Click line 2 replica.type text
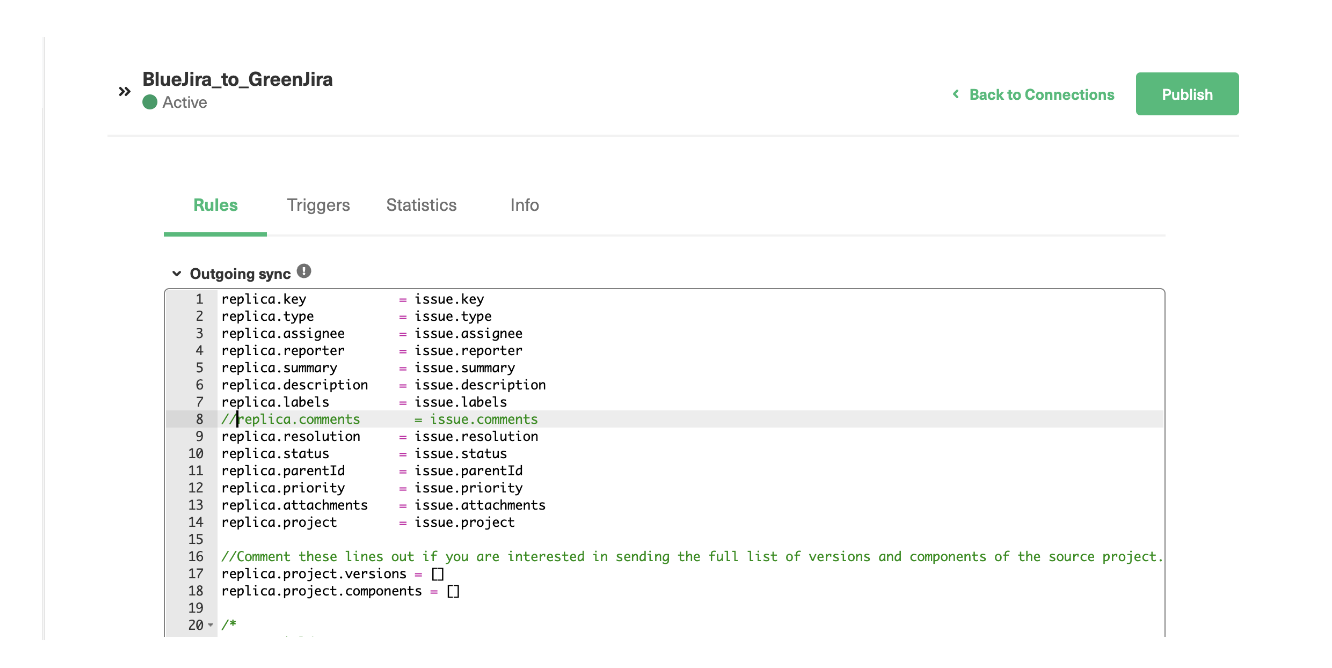Screen dimensions: 1332x668 pos(268,316)
